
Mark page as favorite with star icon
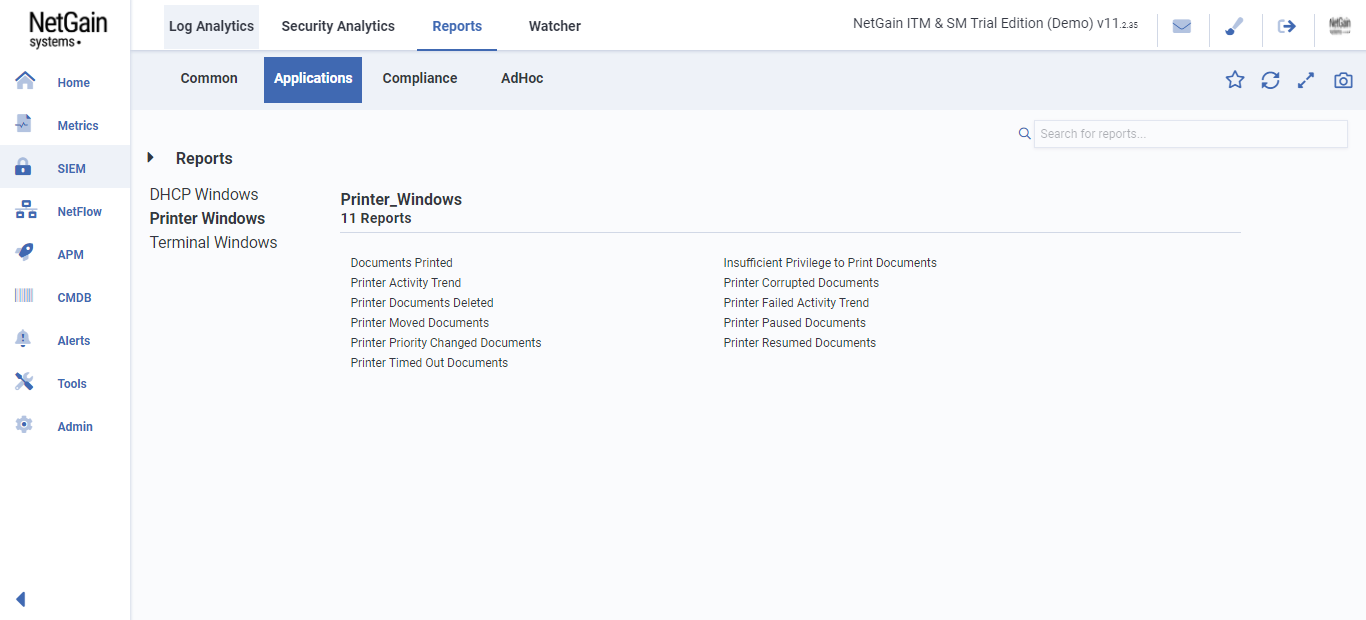coord(1235,80)
